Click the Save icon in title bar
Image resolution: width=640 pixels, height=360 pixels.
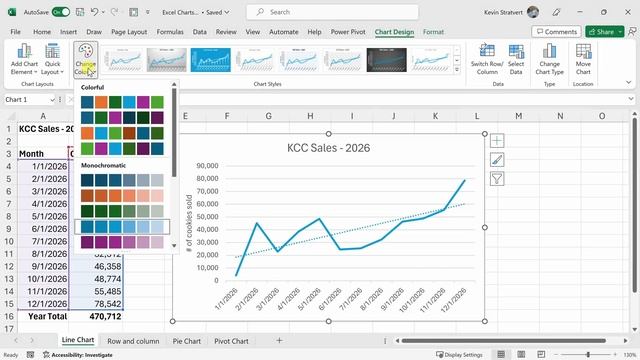80,12
